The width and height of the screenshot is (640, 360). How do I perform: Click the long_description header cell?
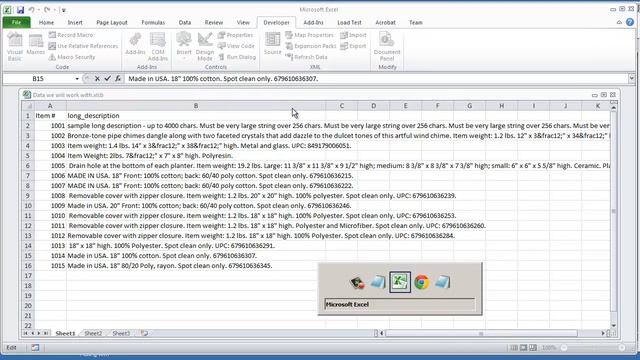coord(196,116)
